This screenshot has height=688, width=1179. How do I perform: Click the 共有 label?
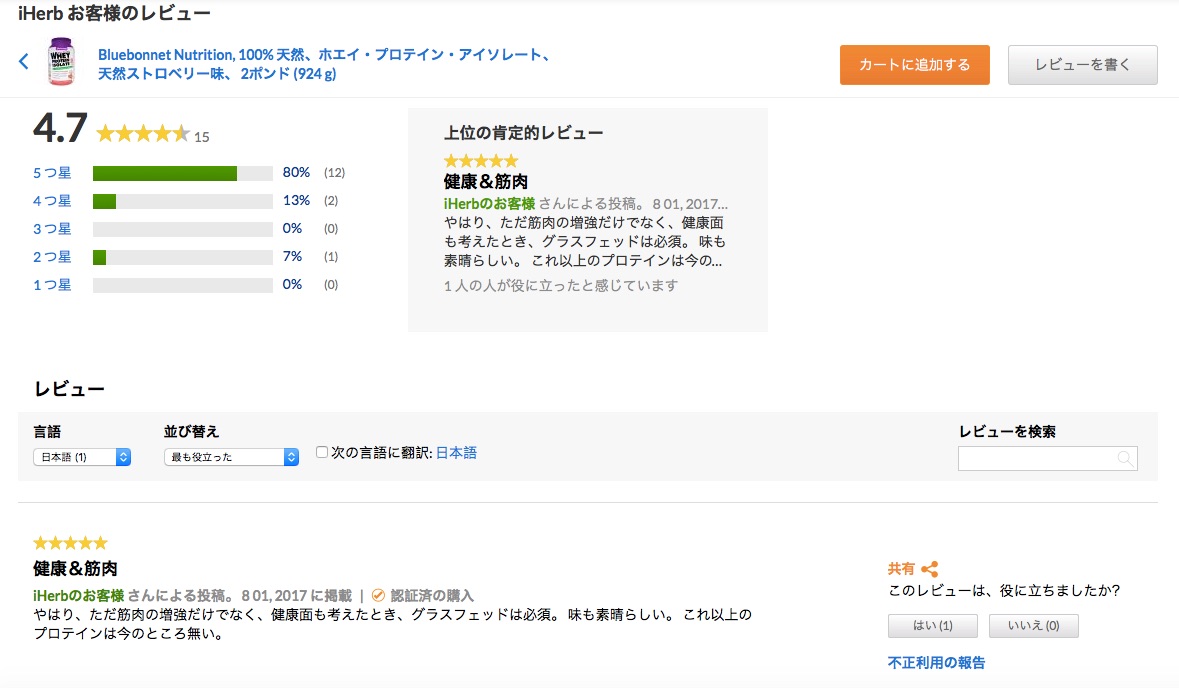(902, 569)
